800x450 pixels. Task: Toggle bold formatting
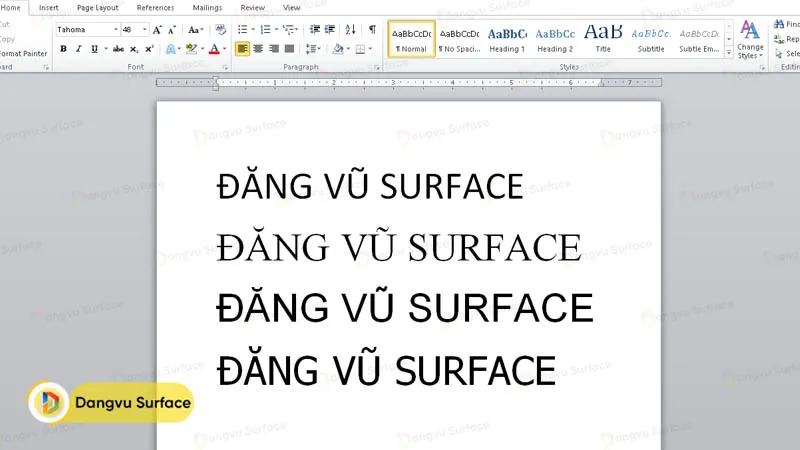63,48
